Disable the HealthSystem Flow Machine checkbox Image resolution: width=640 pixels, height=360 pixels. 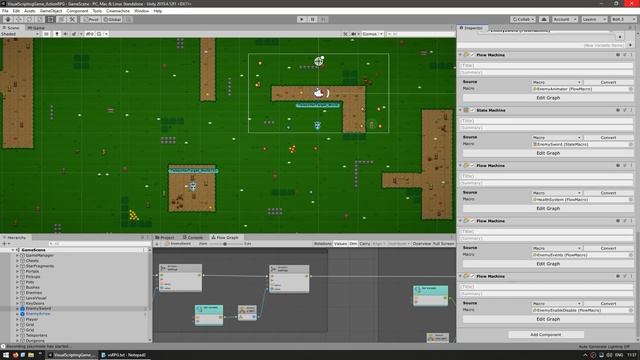point(473,166)
